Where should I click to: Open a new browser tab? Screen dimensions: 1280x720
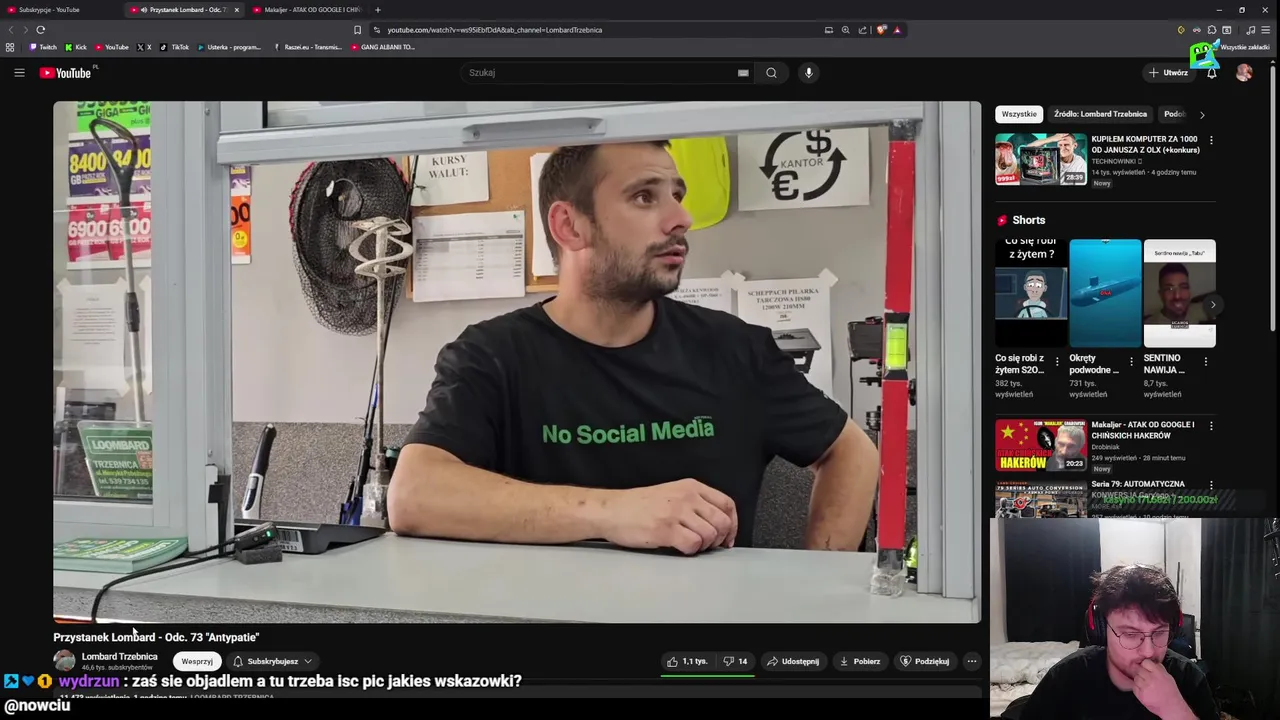377,10
